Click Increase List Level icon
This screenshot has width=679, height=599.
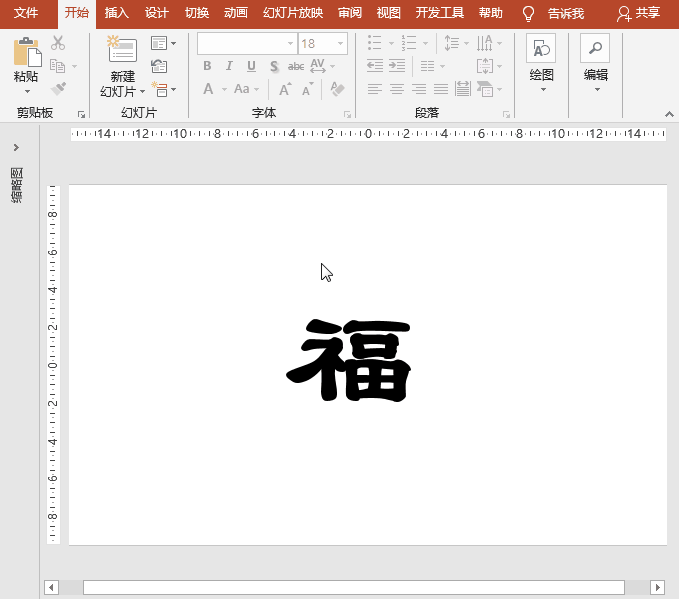(x=397, y=66)
